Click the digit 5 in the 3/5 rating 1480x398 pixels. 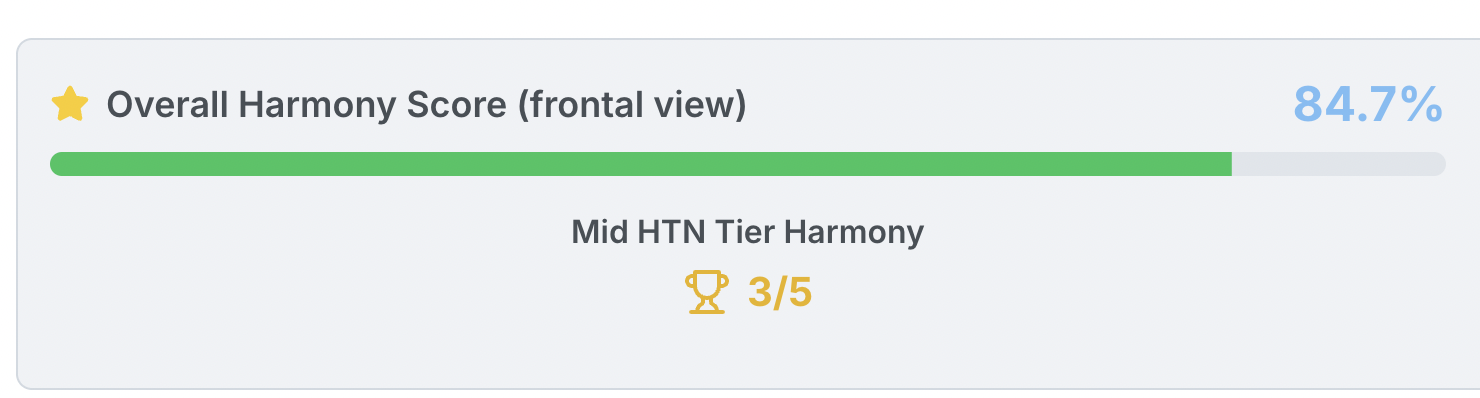(x=800, y=294)
